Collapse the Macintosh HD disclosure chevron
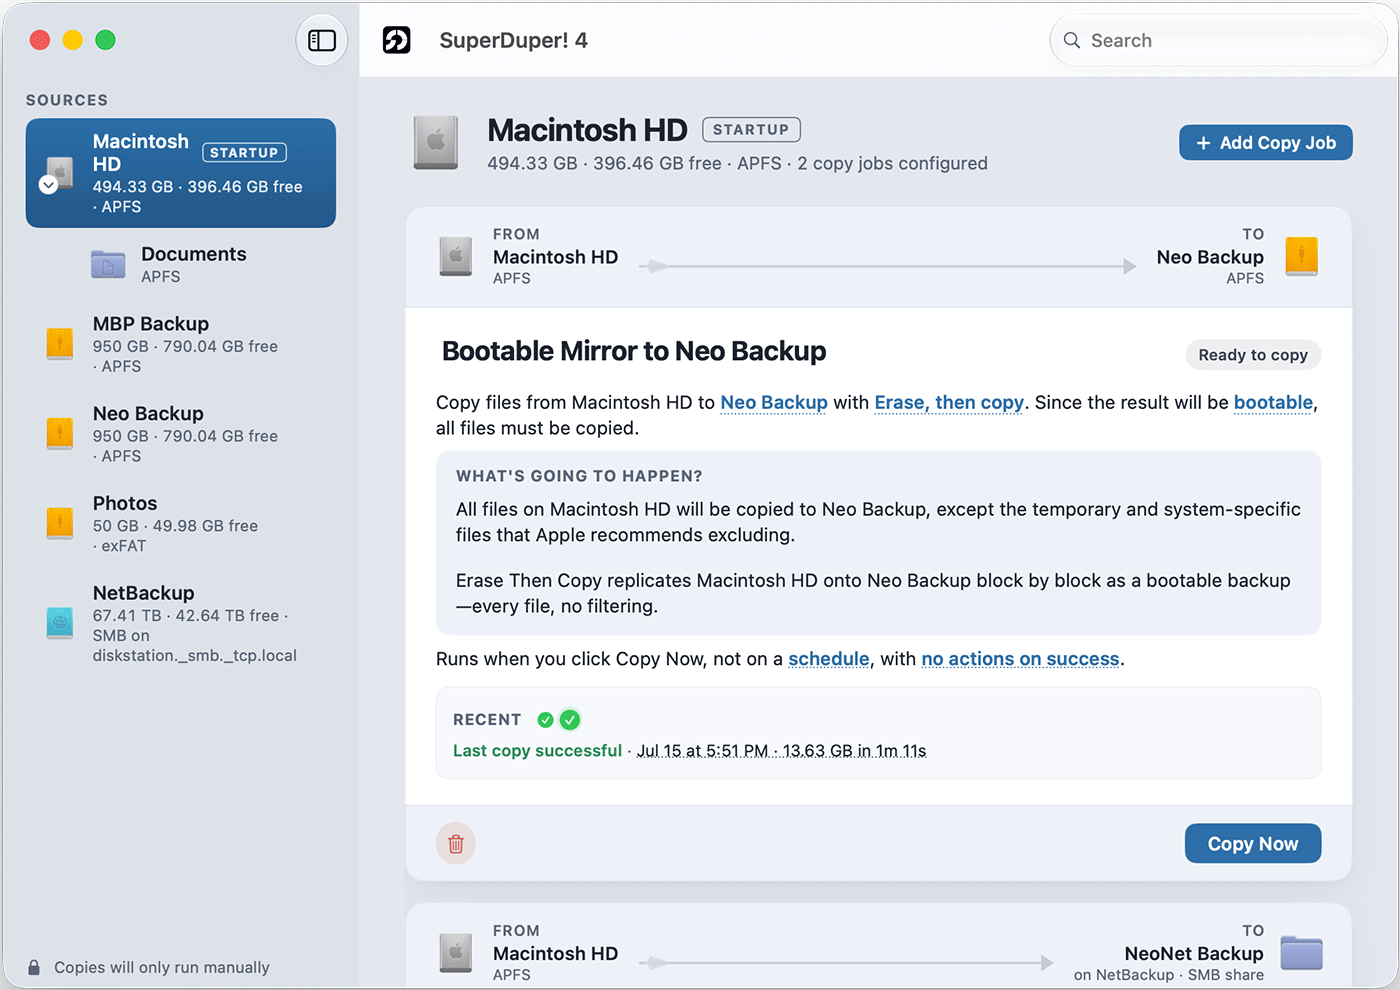The width and height of the screenshot is (1400, 990). (x=48, y=185)
